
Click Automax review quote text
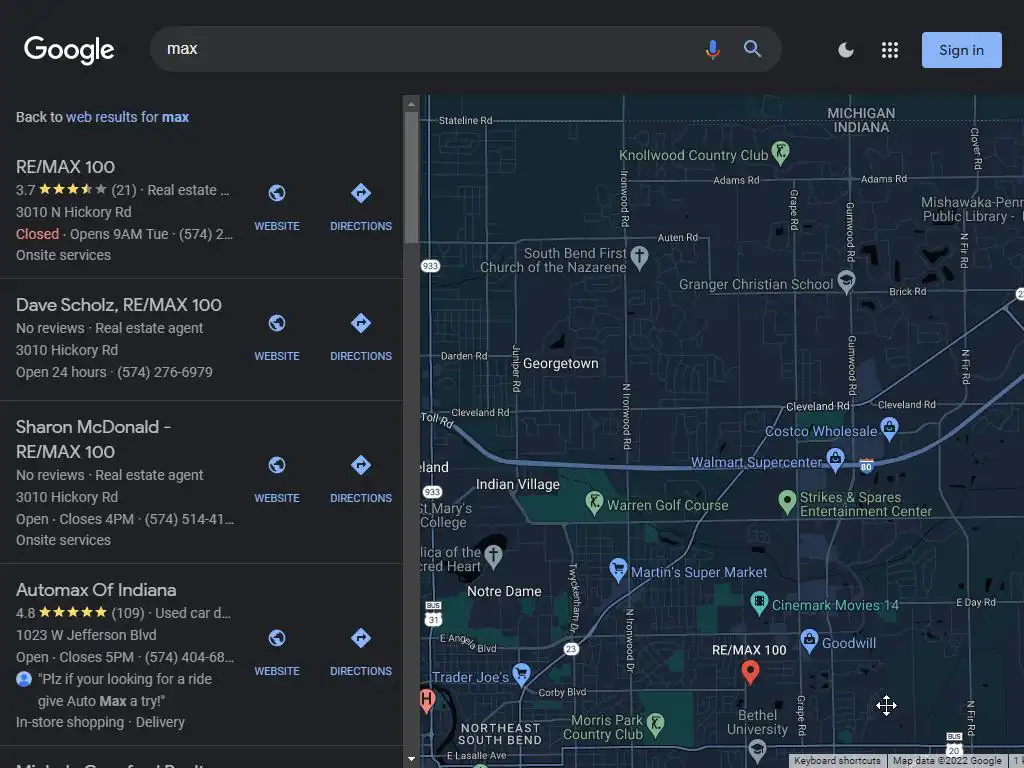pyautogui.click(x=124, y=690)
